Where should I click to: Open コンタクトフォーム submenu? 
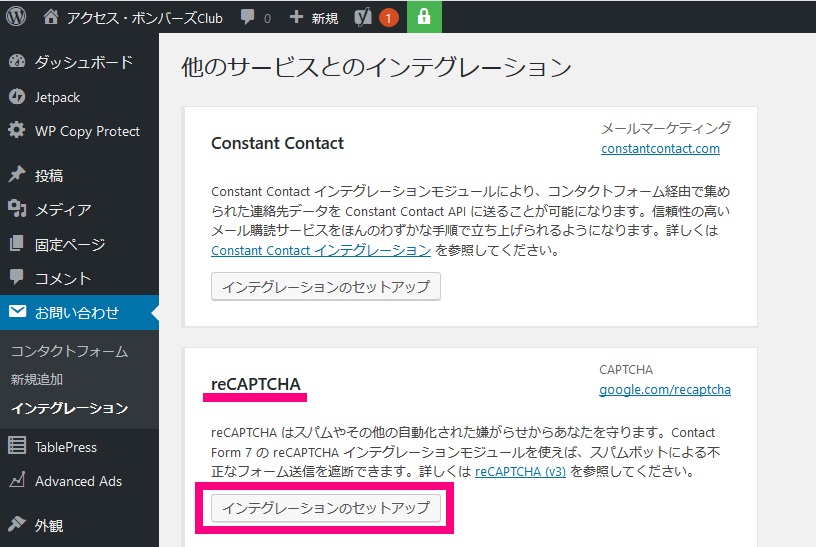[x=70, y=351]
